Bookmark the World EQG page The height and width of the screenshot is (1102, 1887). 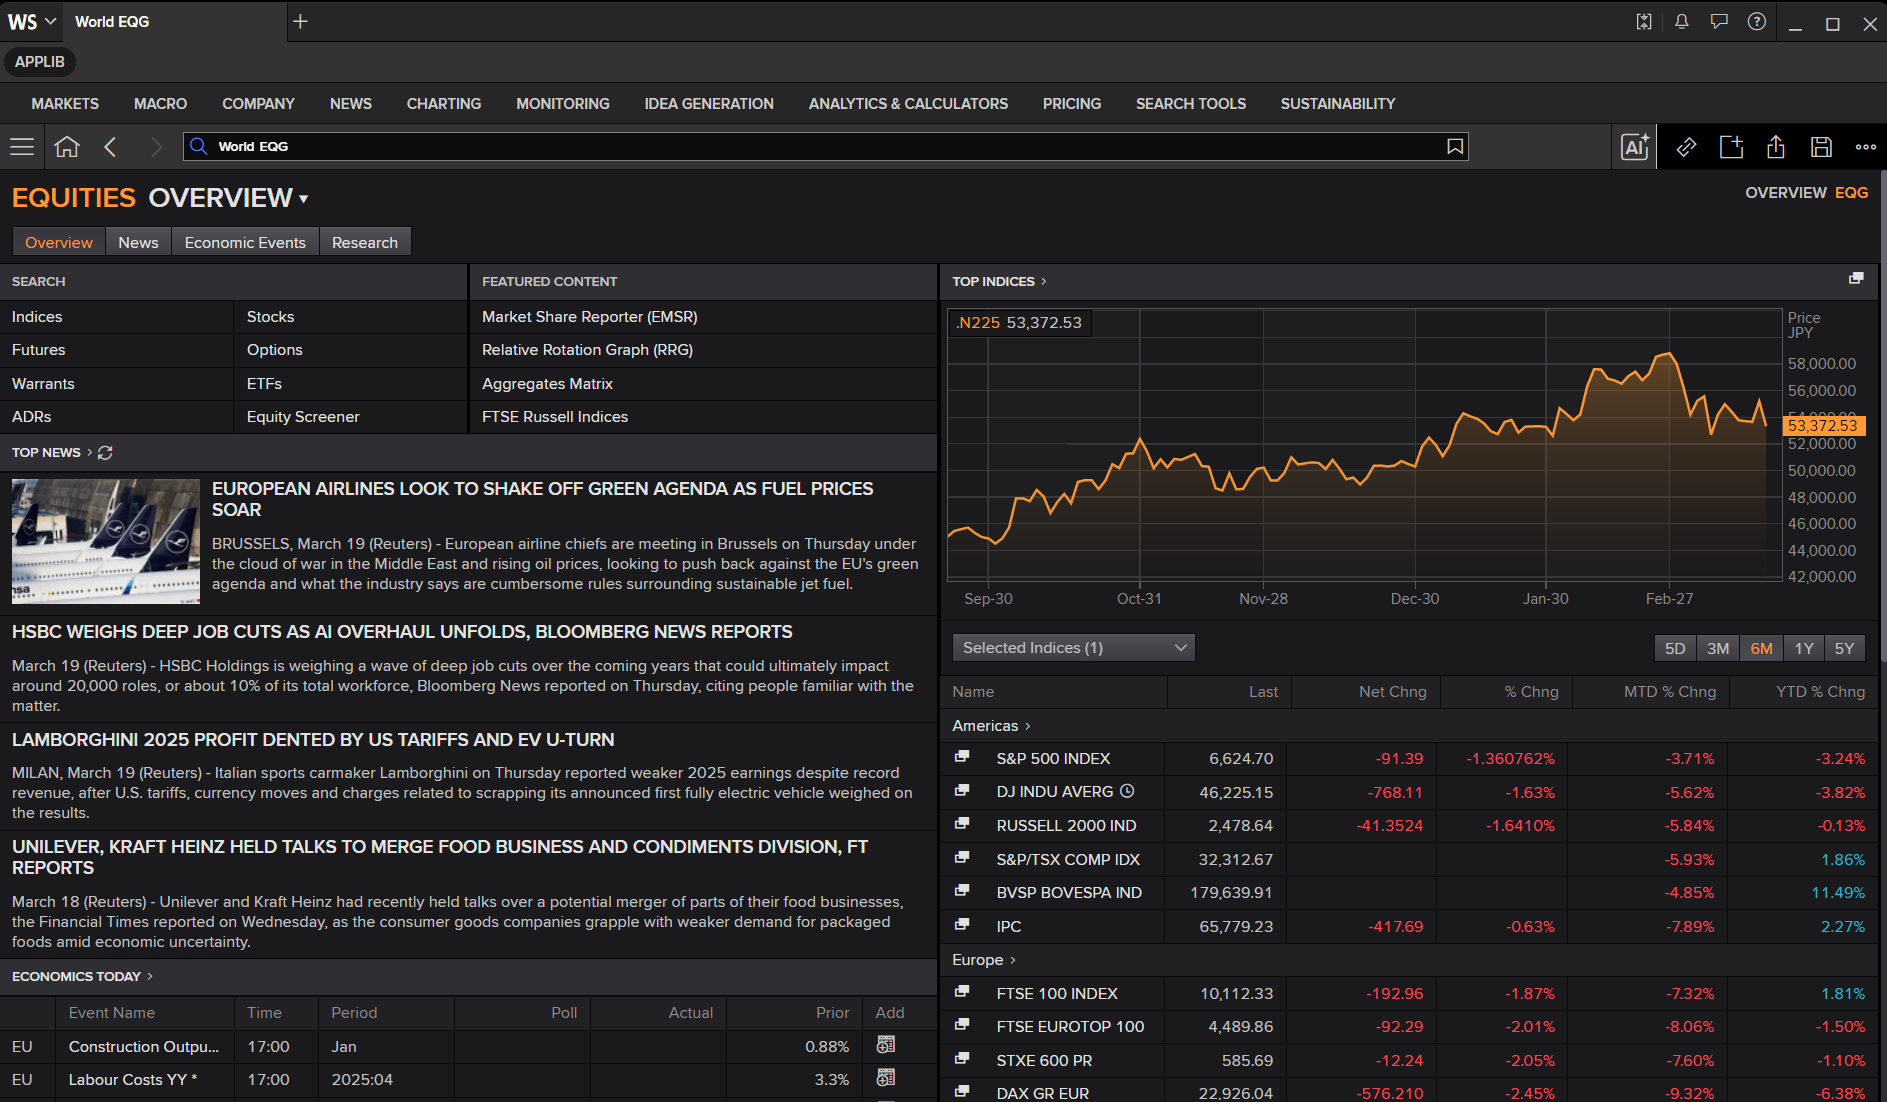1455,147
